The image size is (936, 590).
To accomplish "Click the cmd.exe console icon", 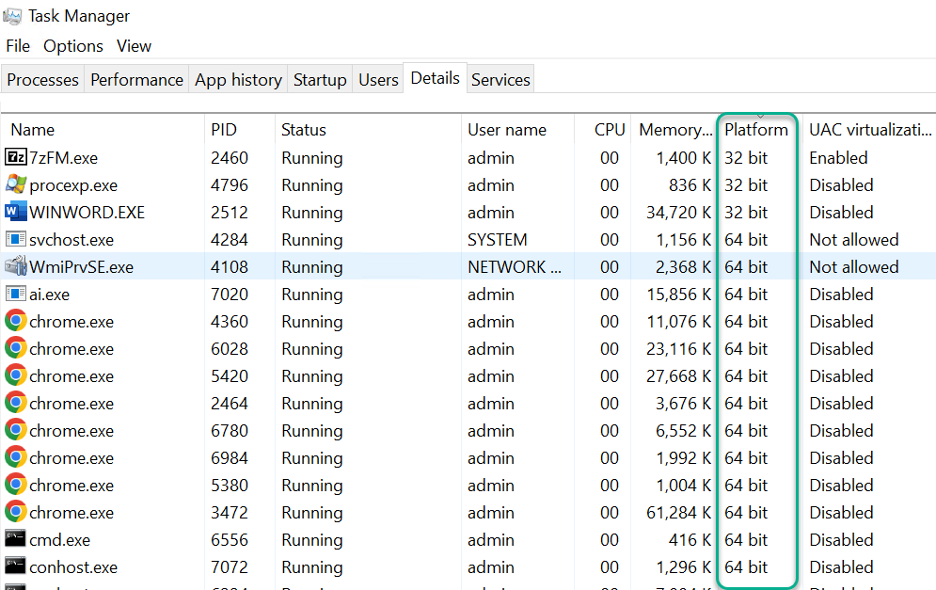I will [16, 539].
